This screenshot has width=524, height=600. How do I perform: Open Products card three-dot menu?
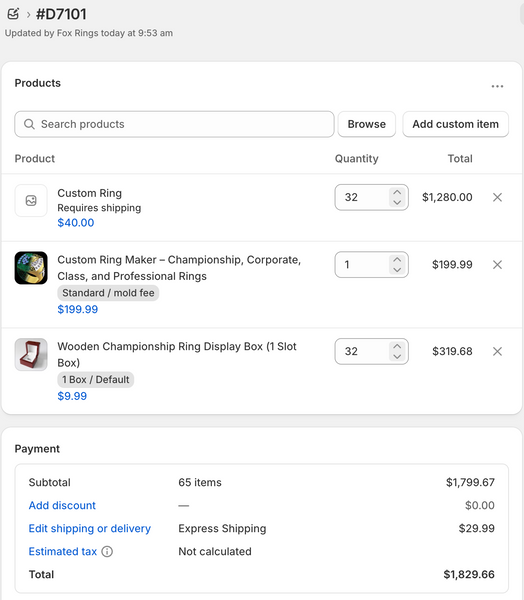tap(497, 86)
